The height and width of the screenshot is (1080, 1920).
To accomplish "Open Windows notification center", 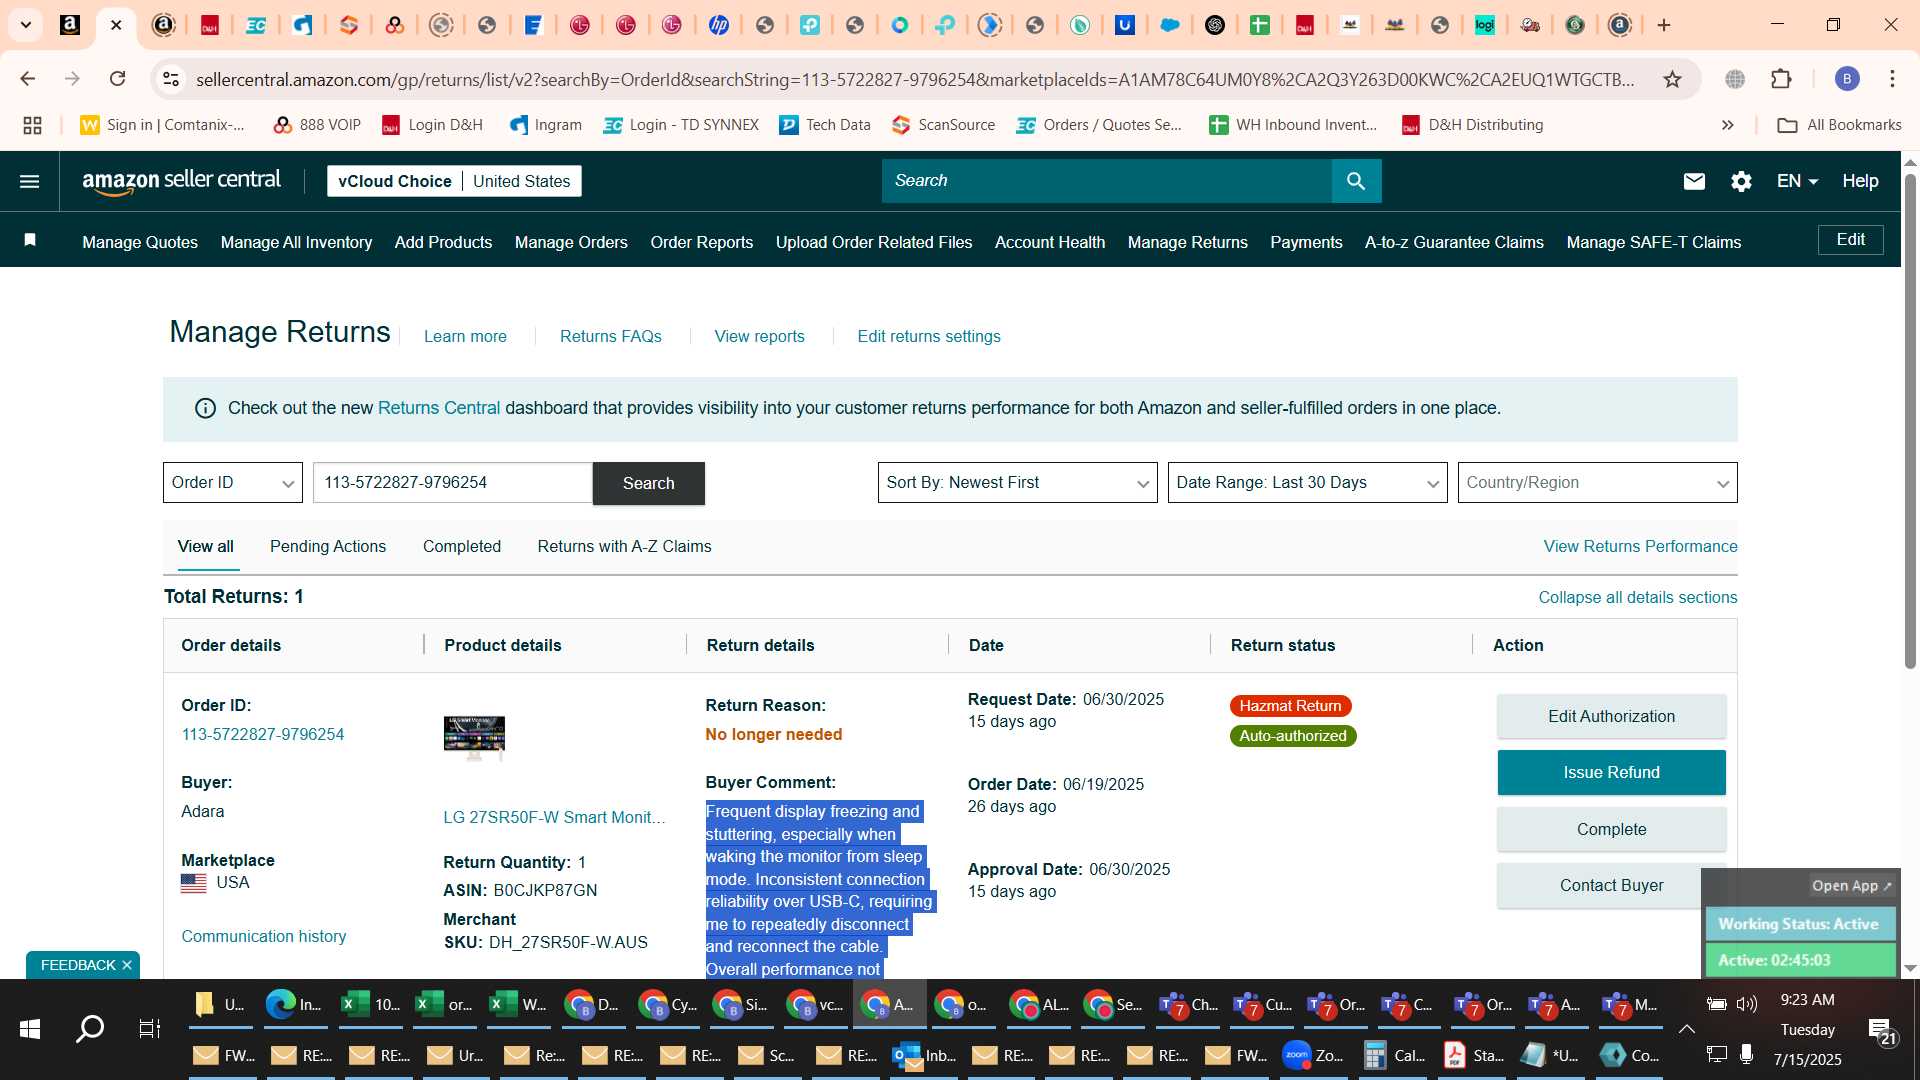I will pyautogui.click(x=1880, y=1030).
